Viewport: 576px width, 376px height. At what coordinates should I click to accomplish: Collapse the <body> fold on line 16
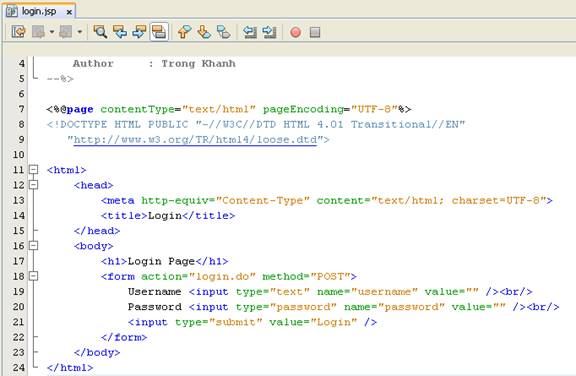(x=33, y=245)
